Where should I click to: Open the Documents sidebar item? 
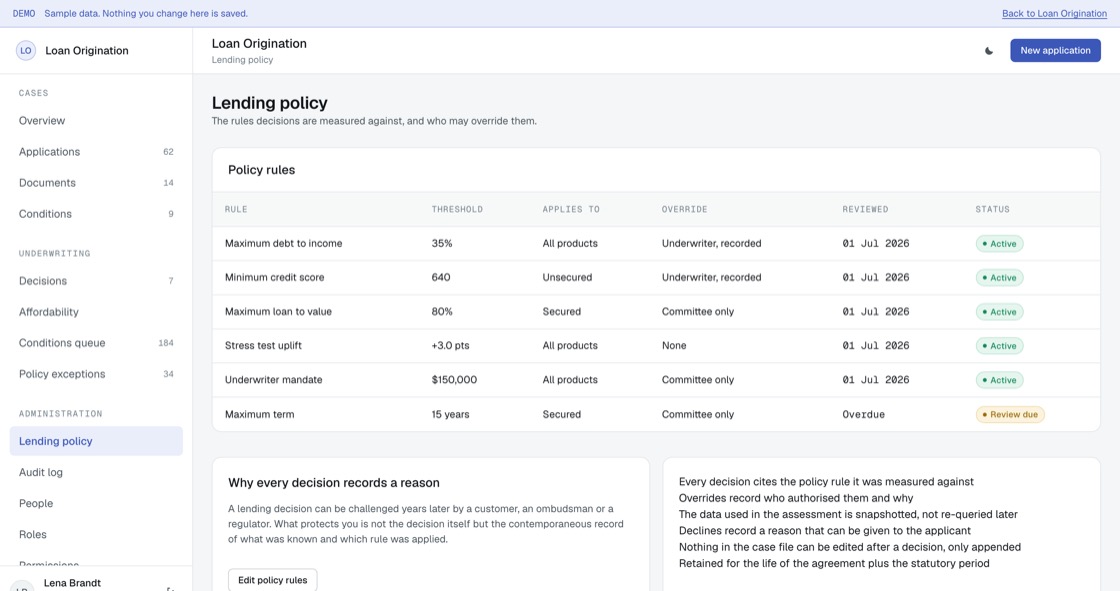pos(96,183)
